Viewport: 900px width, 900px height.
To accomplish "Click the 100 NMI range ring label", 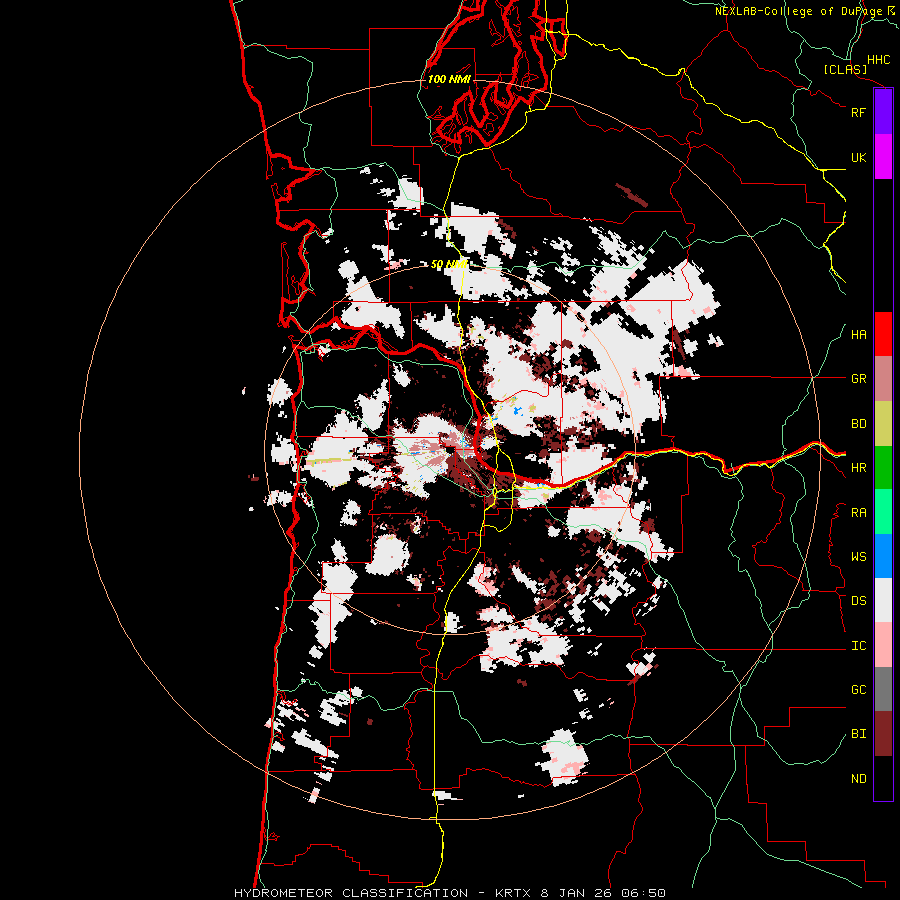I will (449, 79).
